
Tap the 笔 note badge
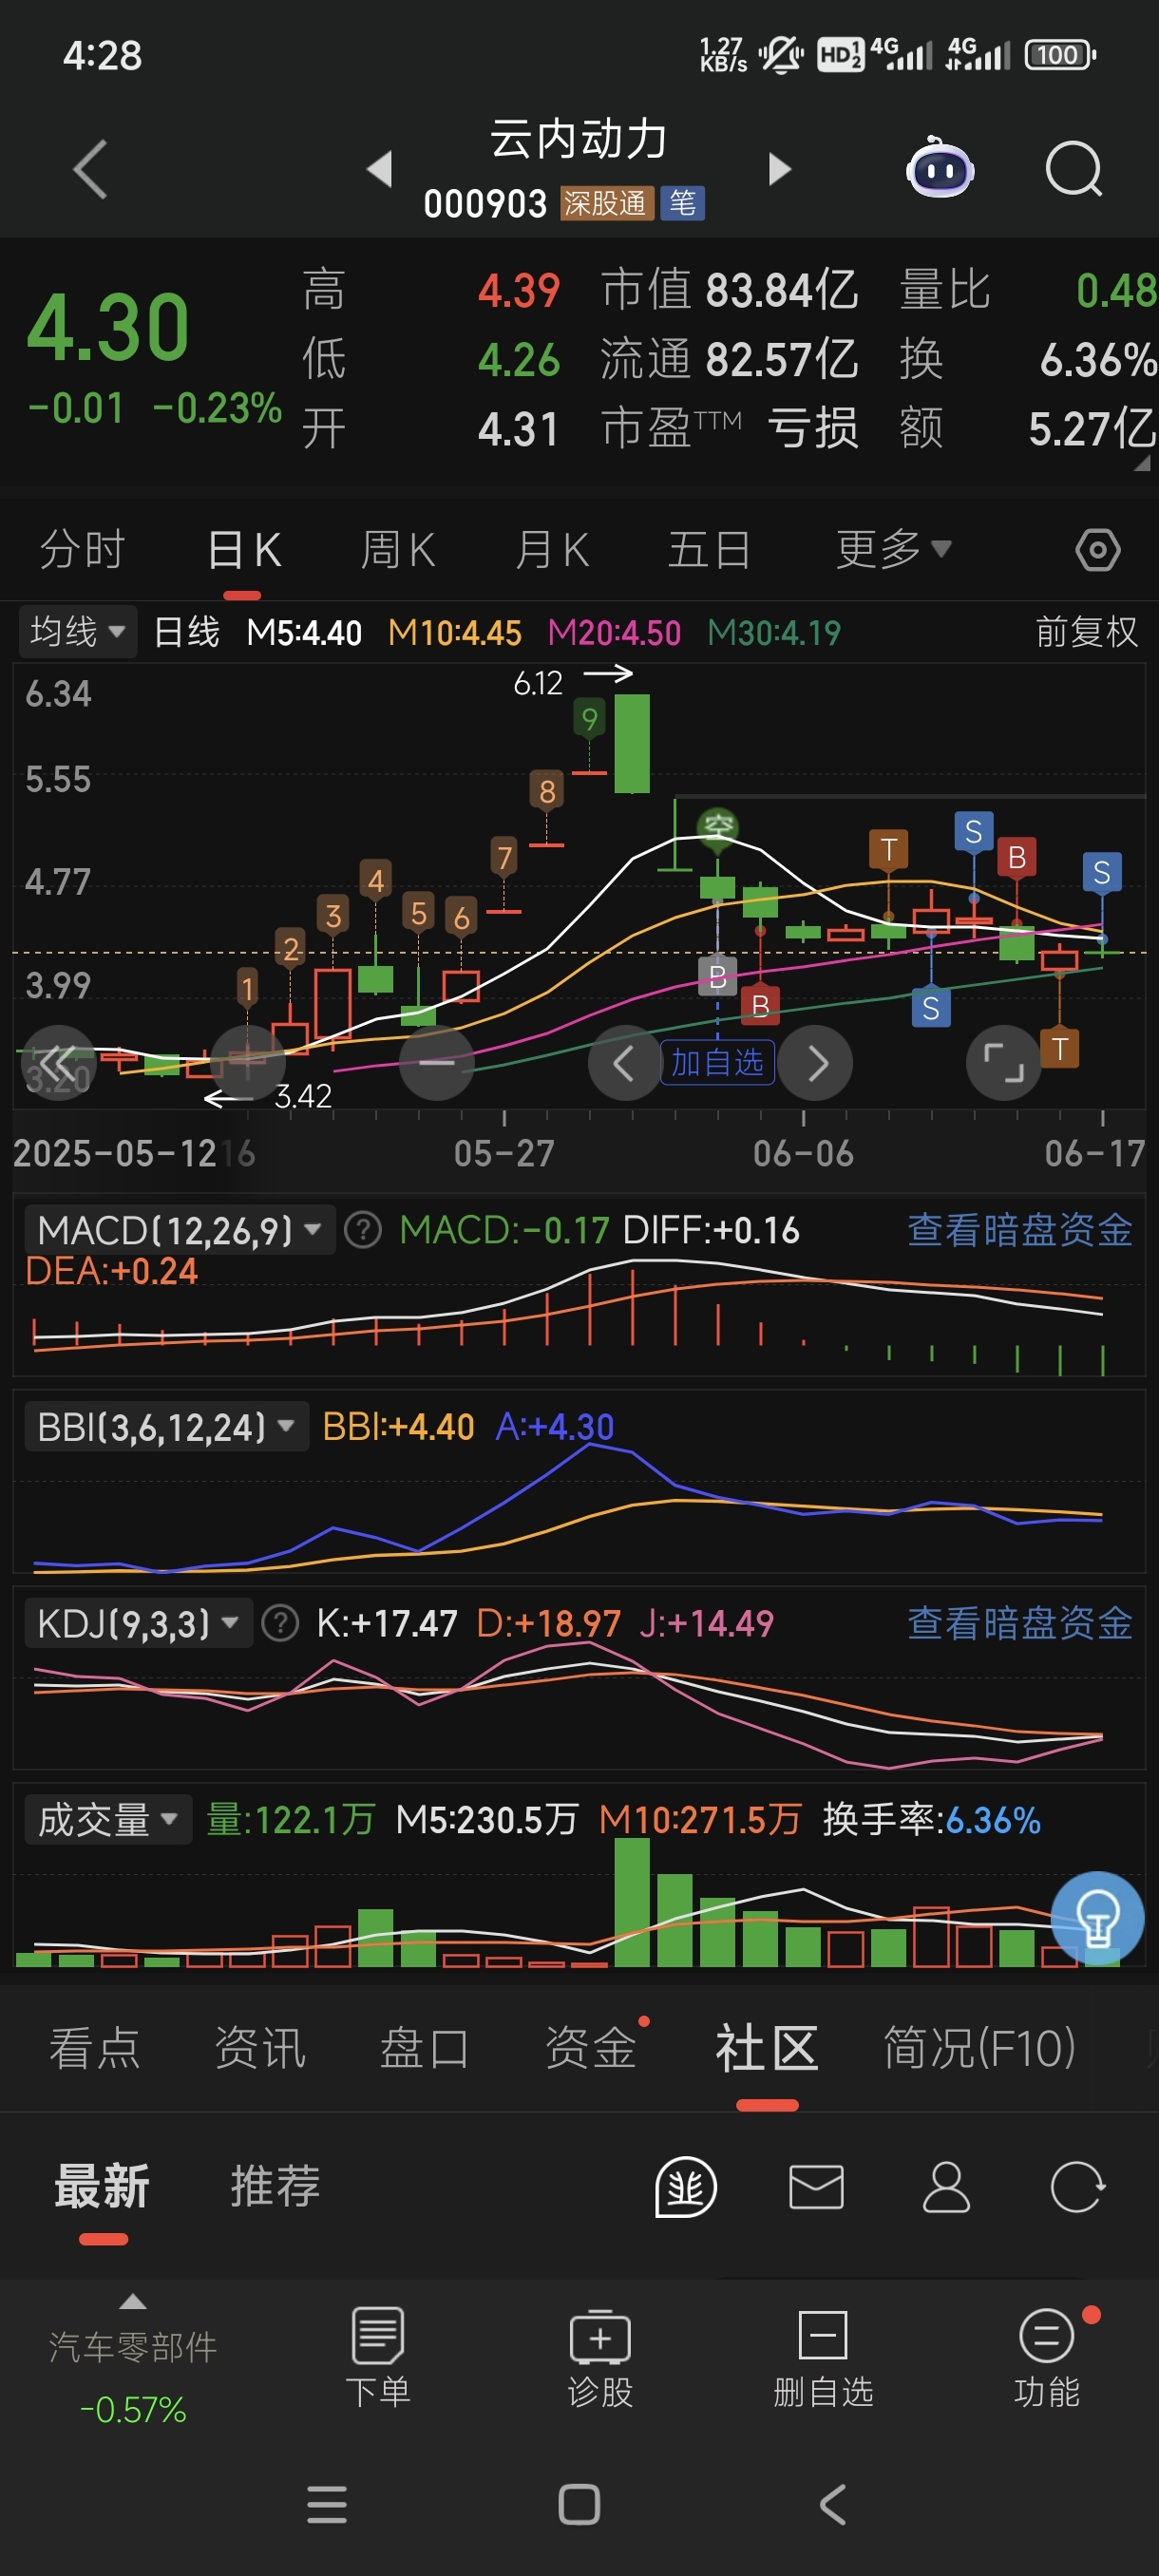(x=683, y=203)
